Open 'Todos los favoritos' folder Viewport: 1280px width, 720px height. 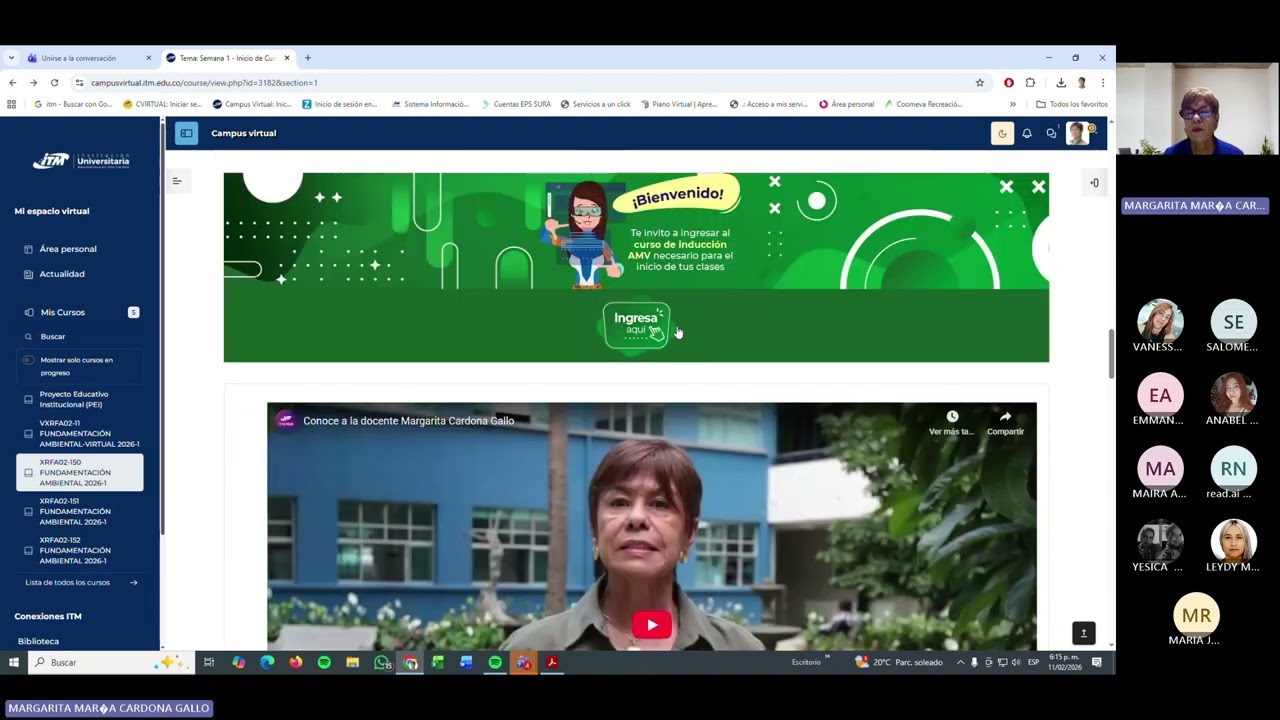point(1072,104)
